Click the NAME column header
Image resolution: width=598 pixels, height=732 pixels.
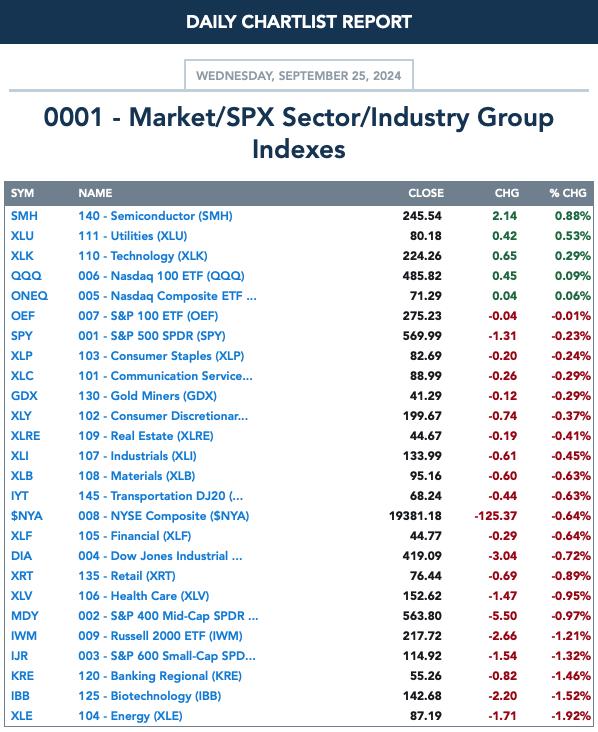(x=95, y=193)
